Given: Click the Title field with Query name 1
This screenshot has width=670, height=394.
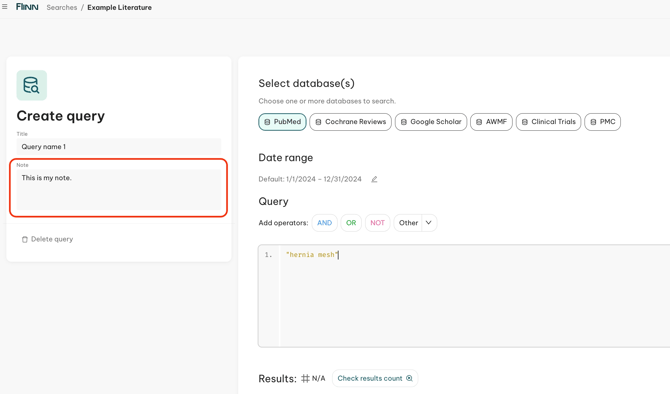Looking at the screenshot, I should pos(119,147).
